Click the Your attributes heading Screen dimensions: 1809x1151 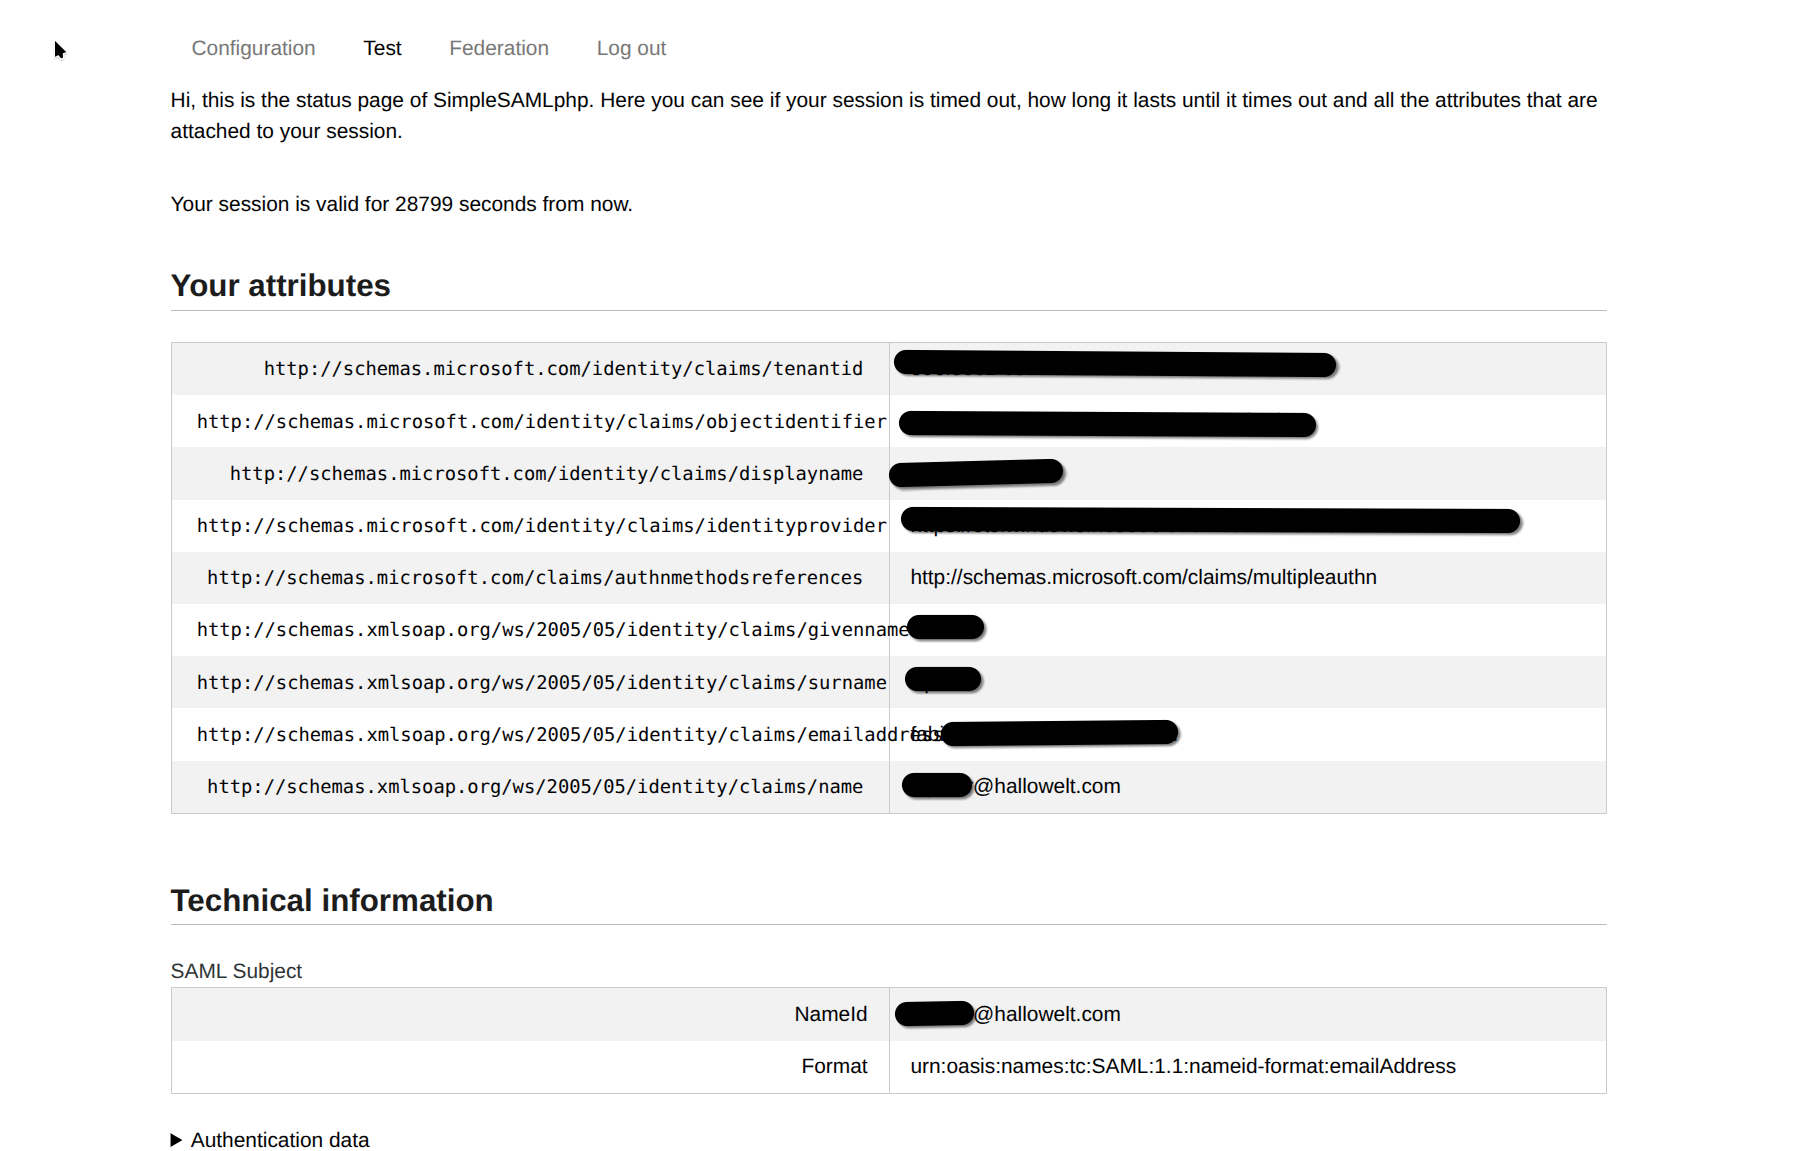(280, 286)
